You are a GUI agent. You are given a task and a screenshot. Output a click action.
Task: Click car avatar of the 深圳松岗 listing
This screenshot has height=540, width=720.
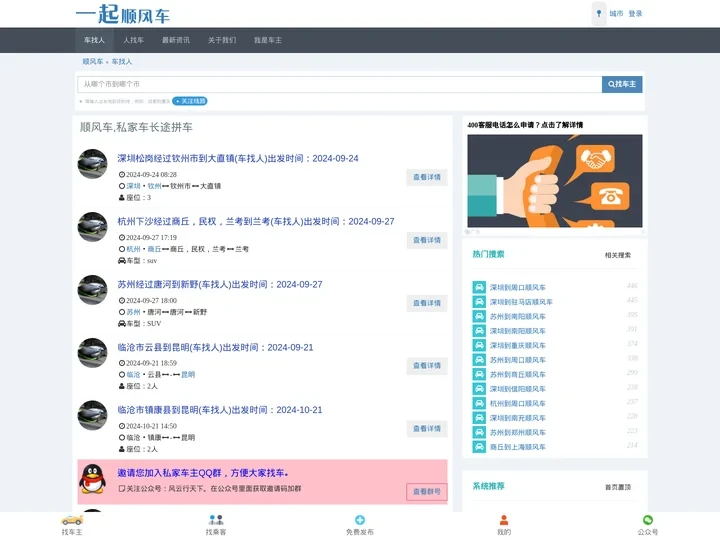92,164
